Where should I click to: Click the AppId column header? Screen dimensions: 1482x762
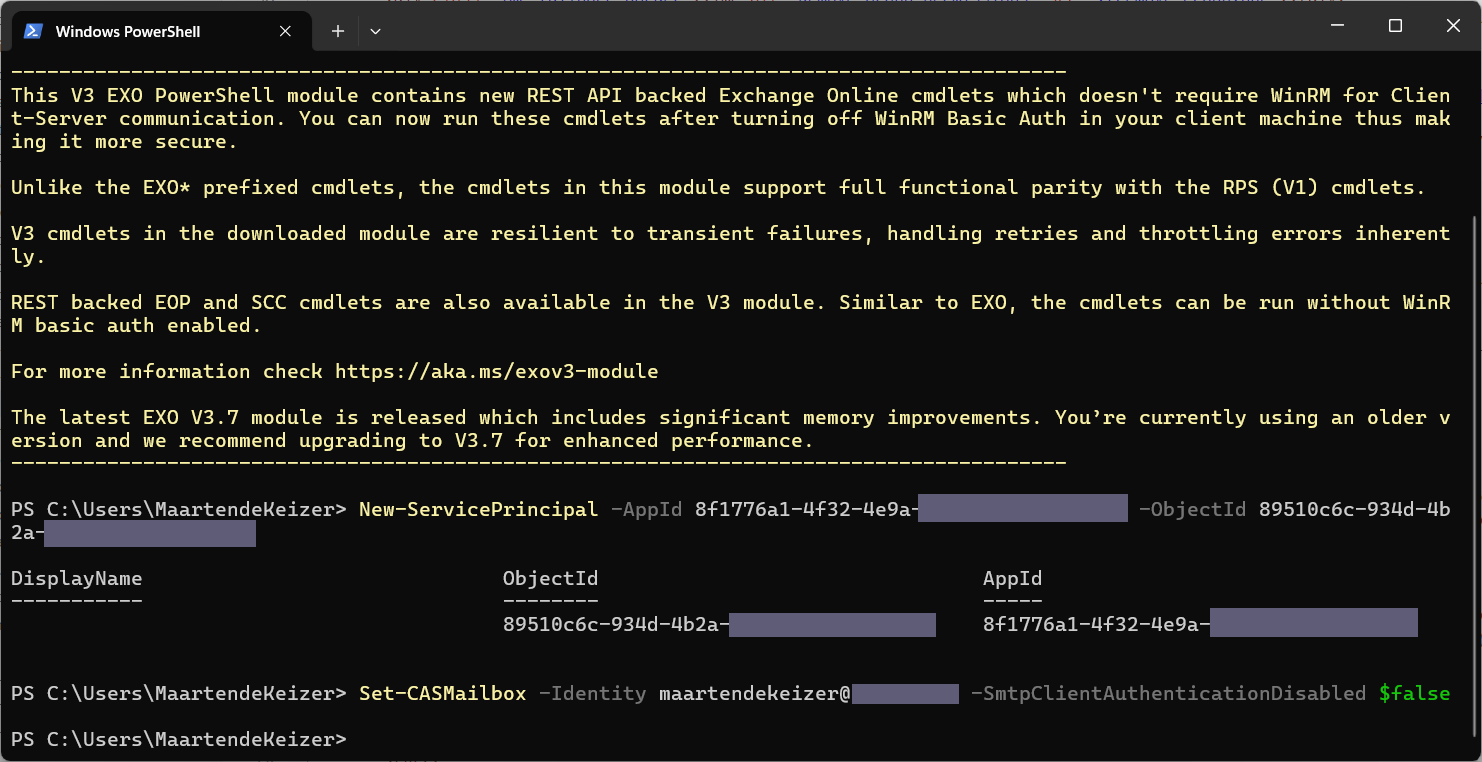pyautogui.click(x=1012, y=579)
